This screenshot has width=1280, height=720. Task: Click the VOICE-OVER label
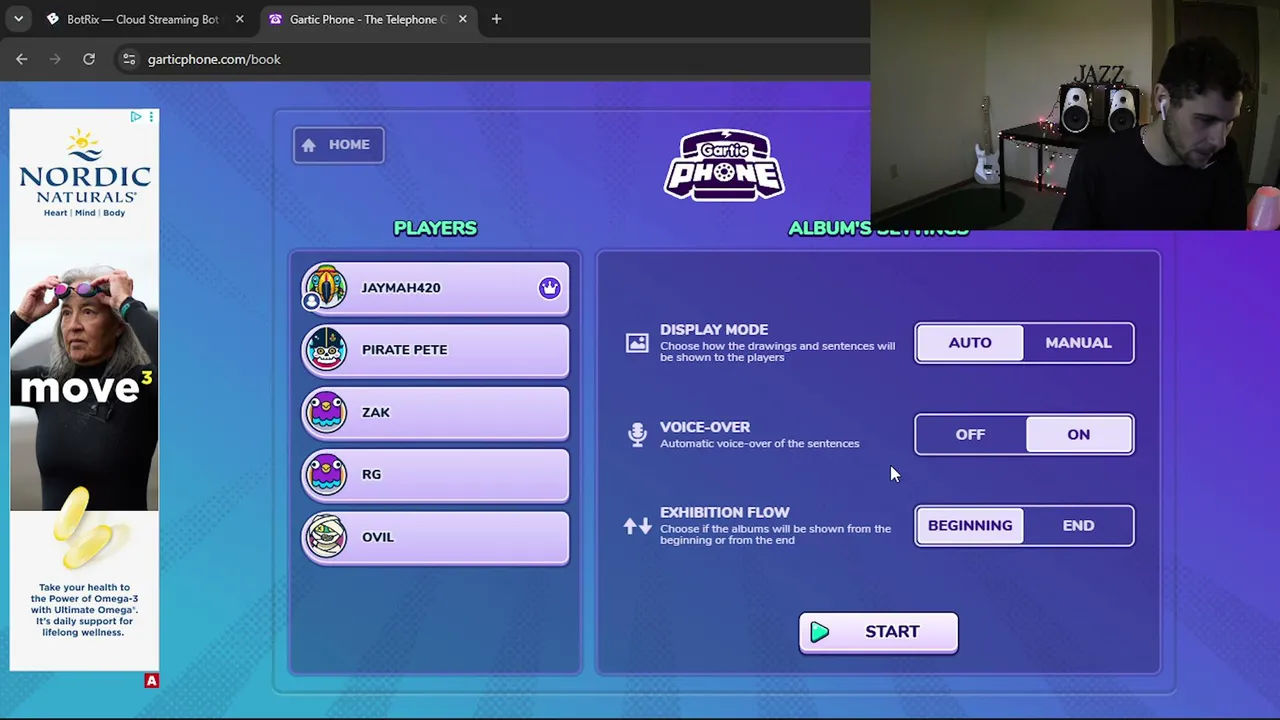tap(705, 427)
